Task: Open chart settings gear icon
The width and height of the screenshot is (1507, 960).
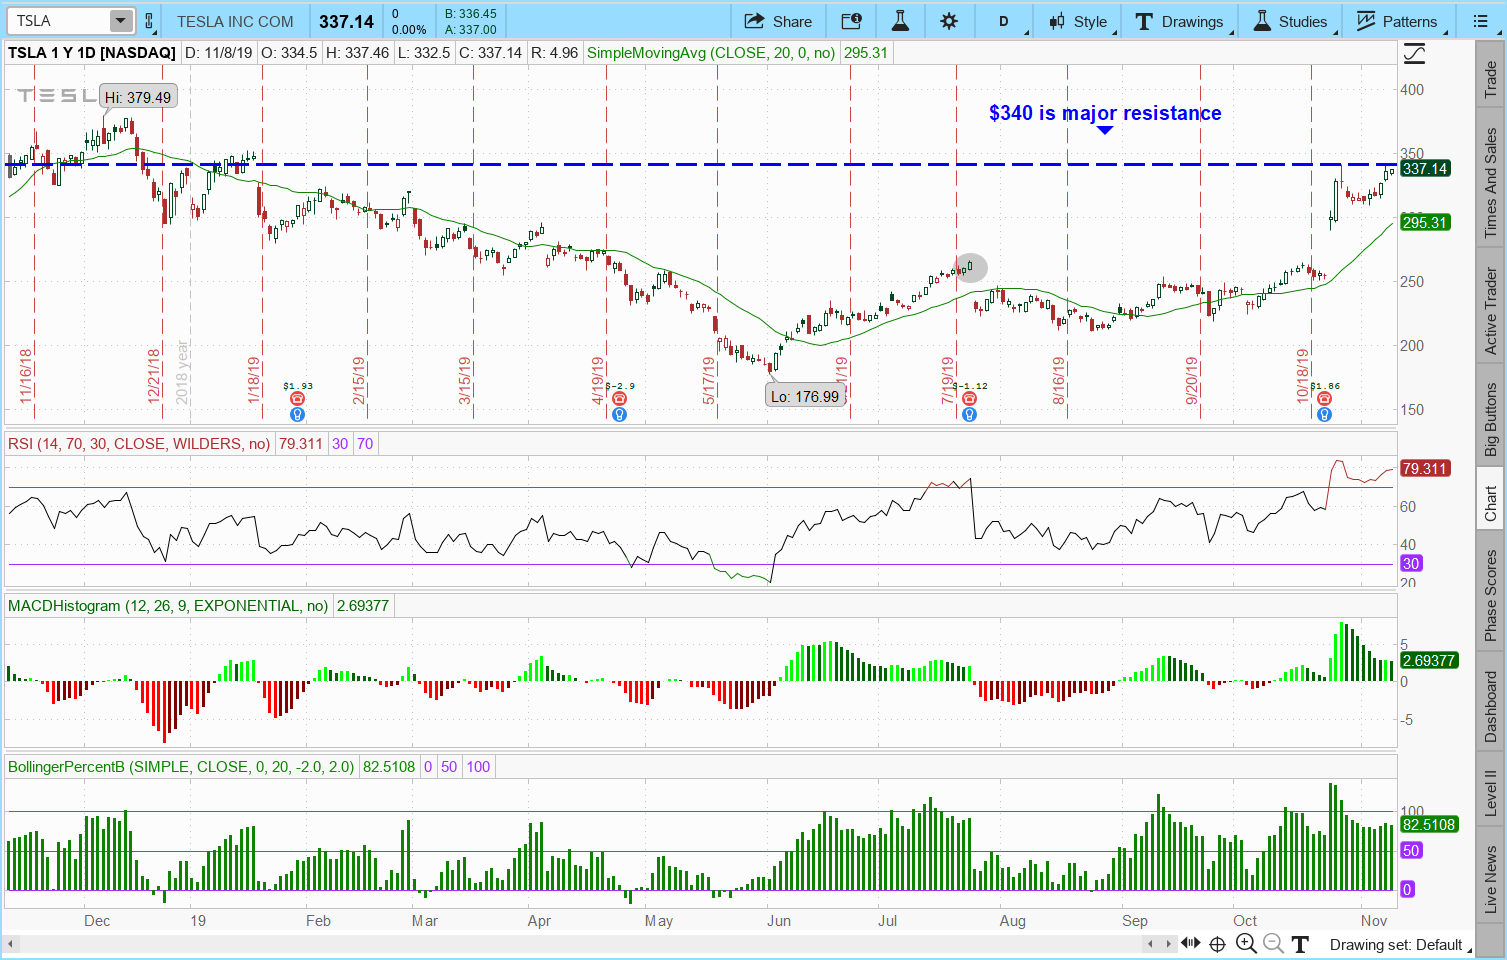Action: tap(949, 21)
